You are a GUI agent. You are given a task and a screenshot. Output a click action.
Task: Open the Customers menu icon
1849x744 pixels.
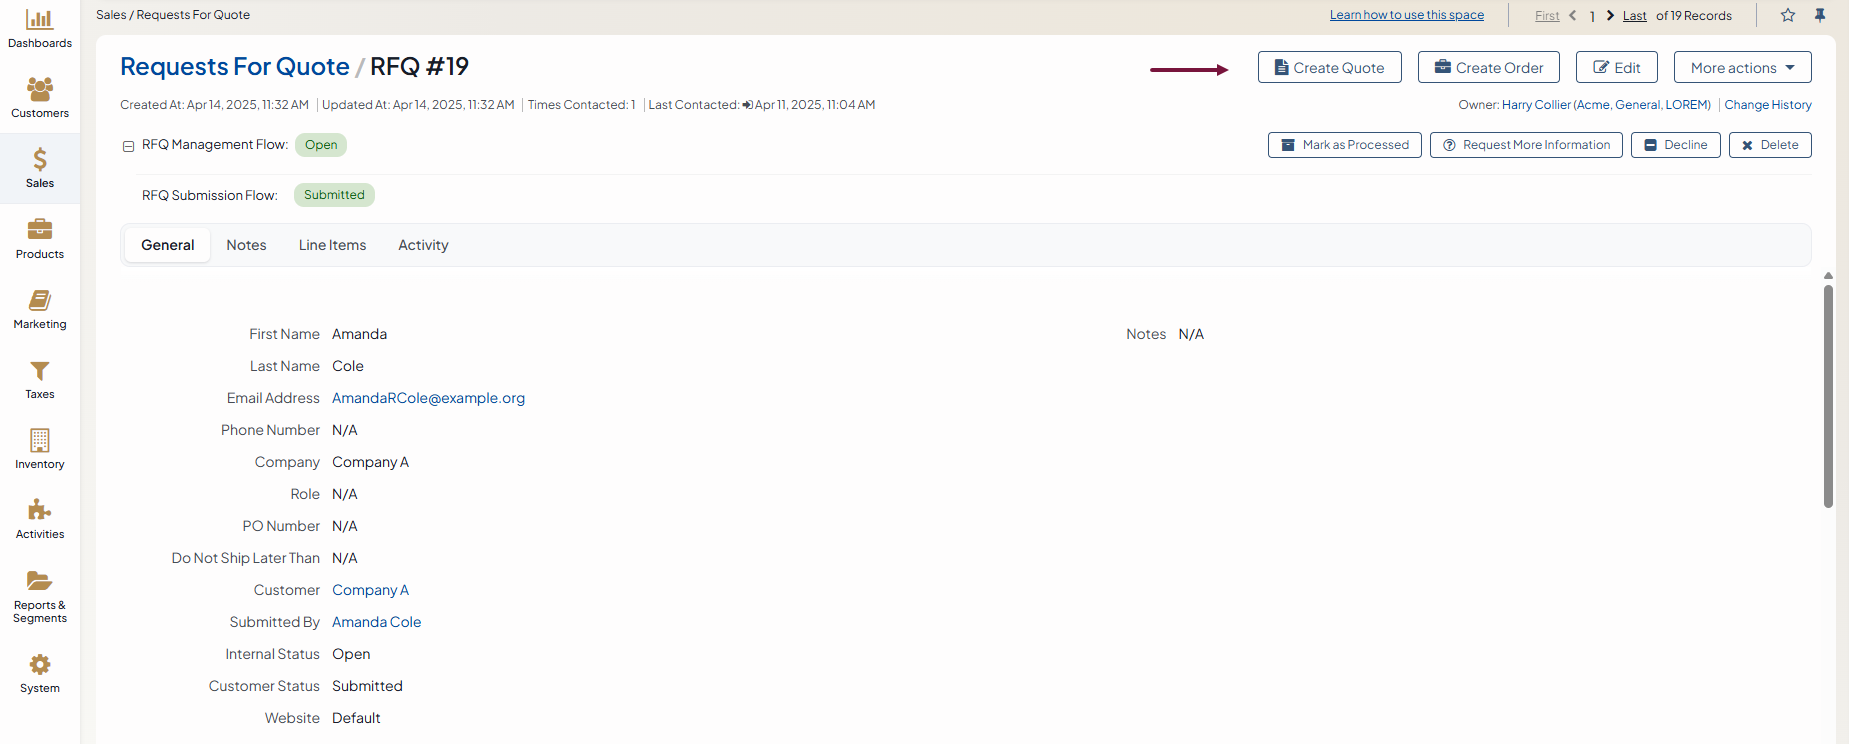click(x=40, y=90)
